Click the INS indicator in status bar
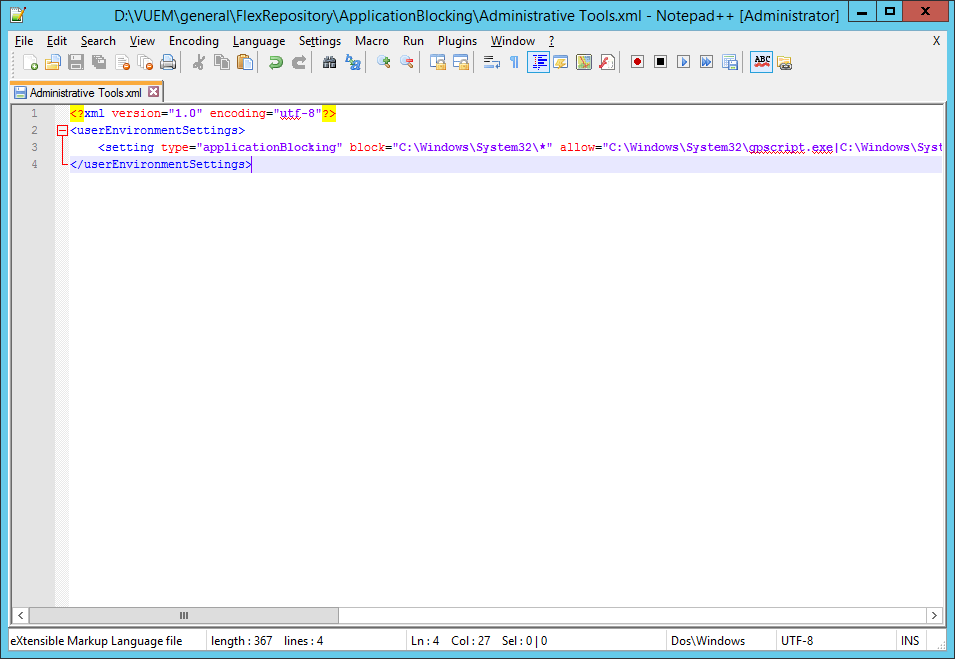Viewport: 955px width, 659px height. pyautogui.click(x=910, y=641)
